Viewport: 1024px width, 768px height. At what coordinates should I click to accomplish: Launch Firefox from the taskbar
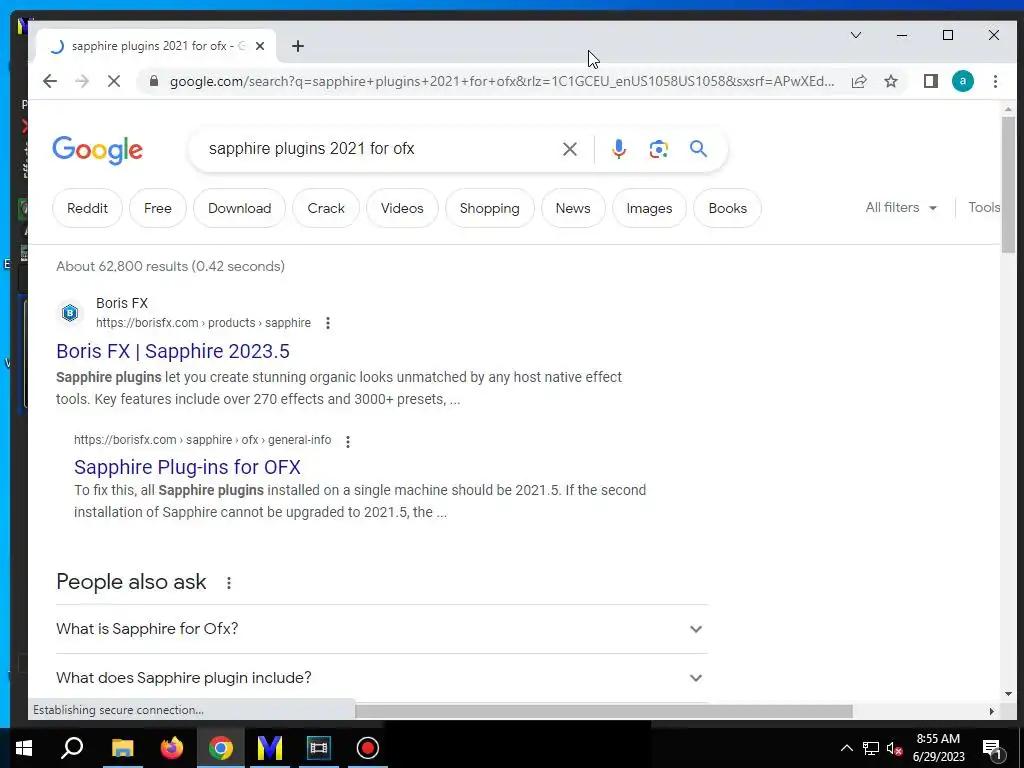pos(172,748)
